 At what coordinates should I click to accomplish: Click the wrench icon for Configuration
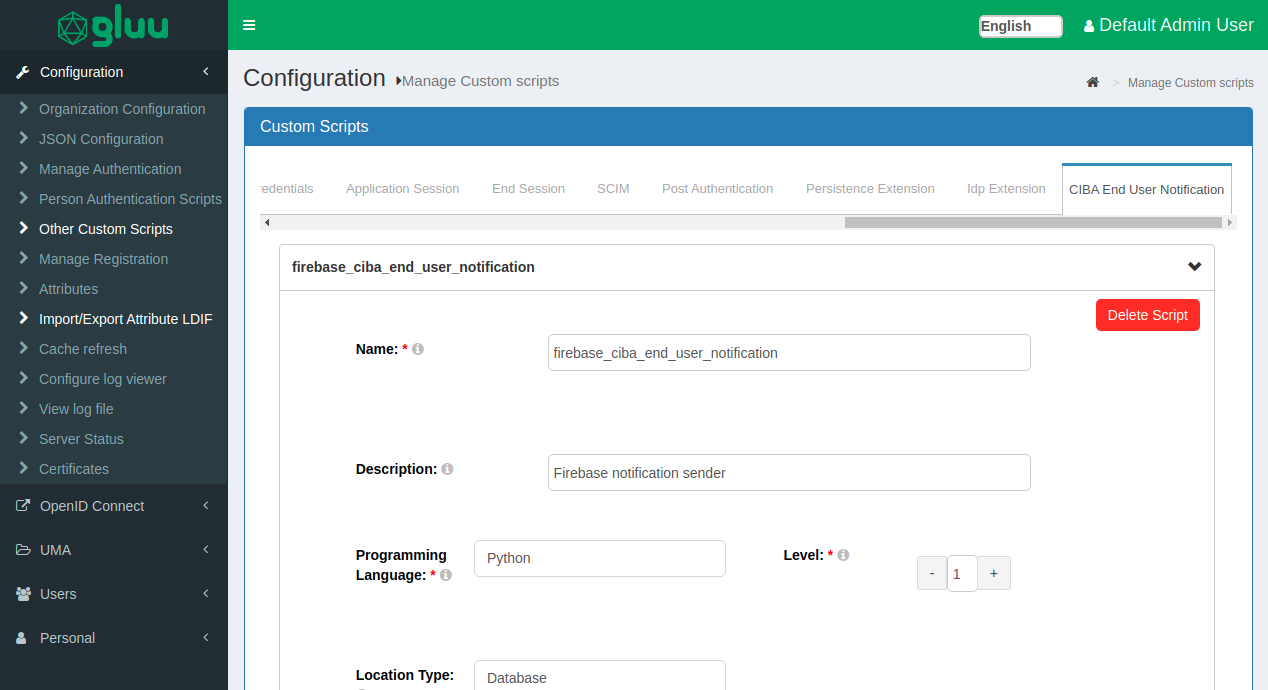pyautogui.click(x=23, y=71)
